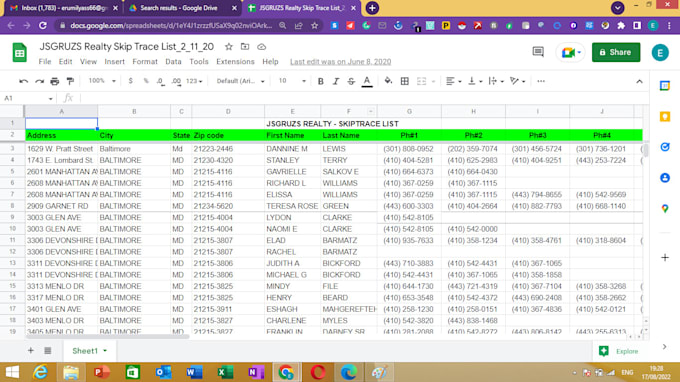Open text wrapping dropdown
This screenshot has height=382, width=680.
coord(496,81)
